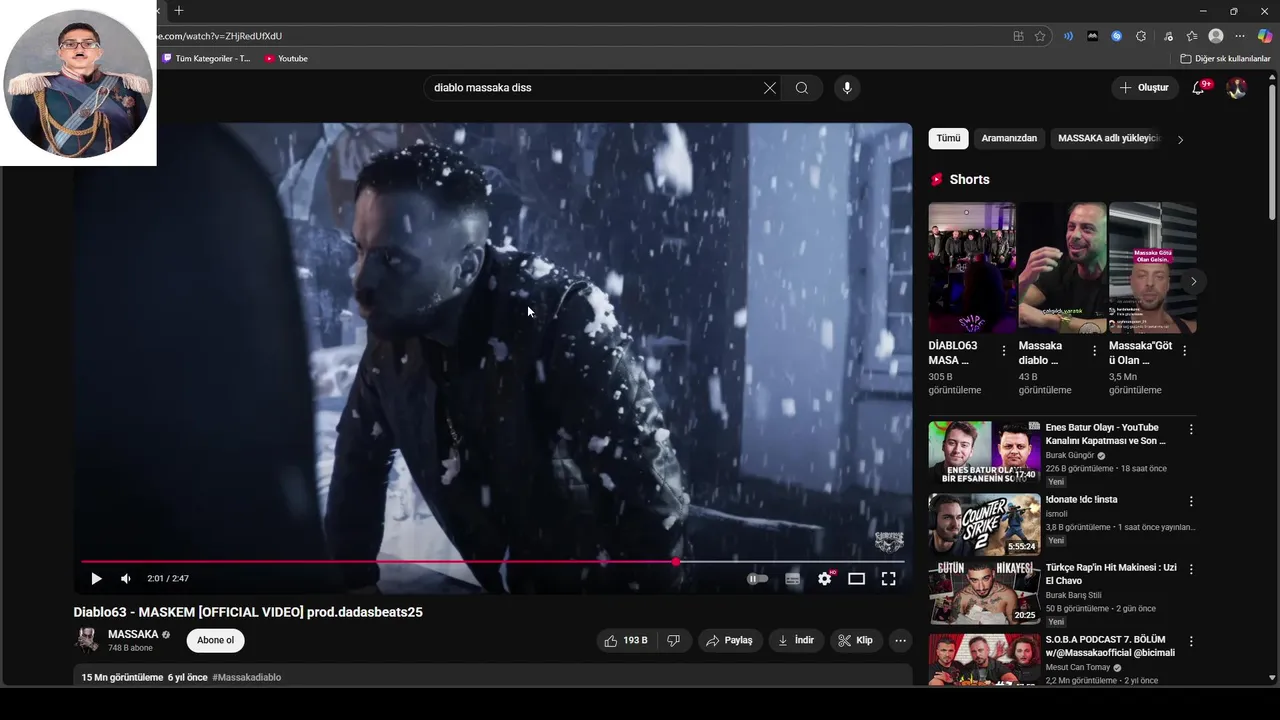Switch to theater mode
This screenshot has height=720, width=1280.
point(856,578)
